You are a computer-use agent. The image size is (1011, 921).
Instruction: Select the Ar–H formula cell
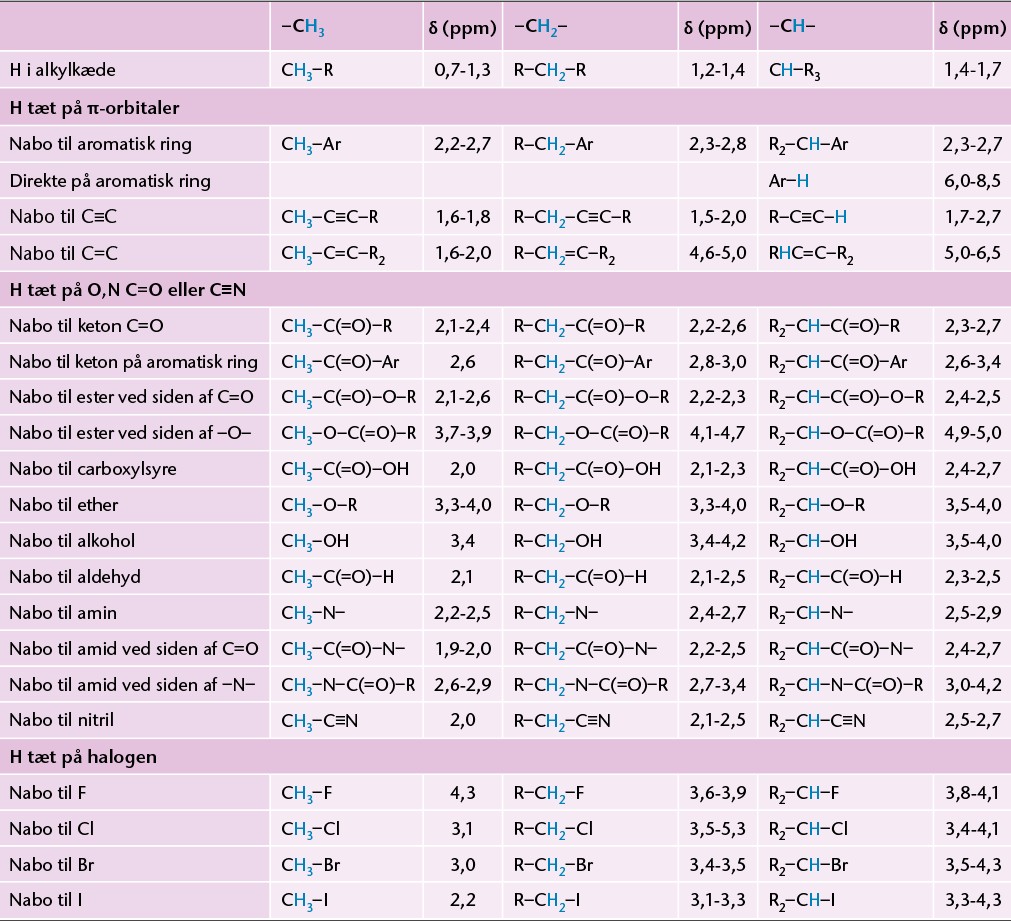(789, 181)
